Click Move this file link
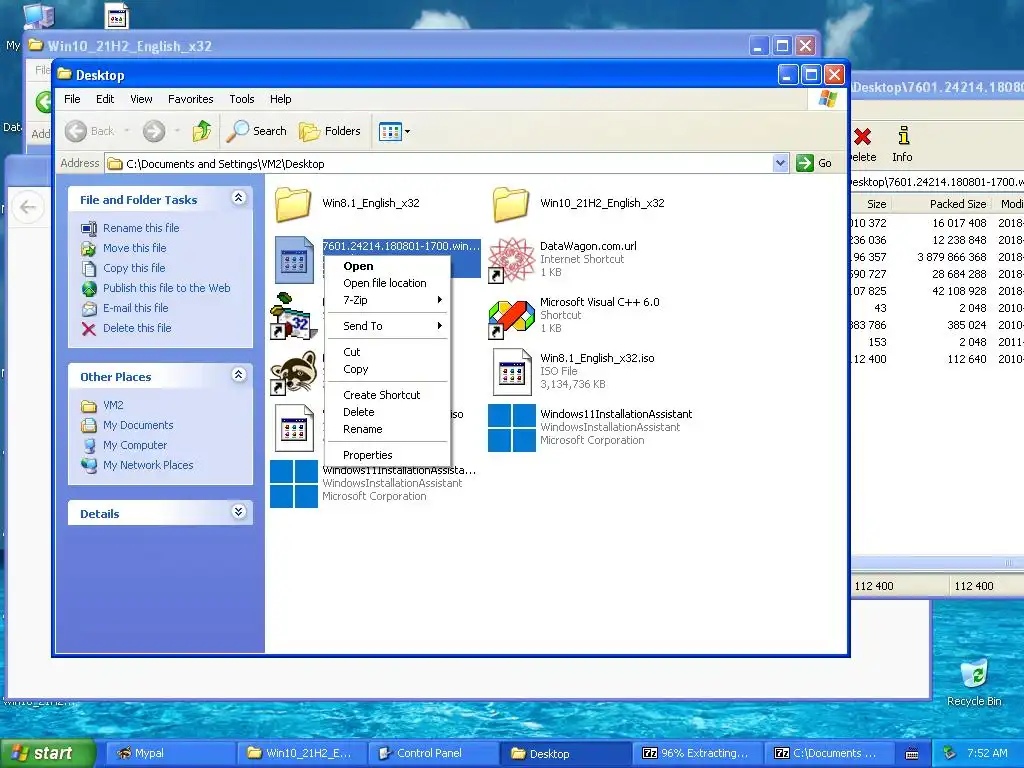 pyautogui.click(x=135, y=248)
